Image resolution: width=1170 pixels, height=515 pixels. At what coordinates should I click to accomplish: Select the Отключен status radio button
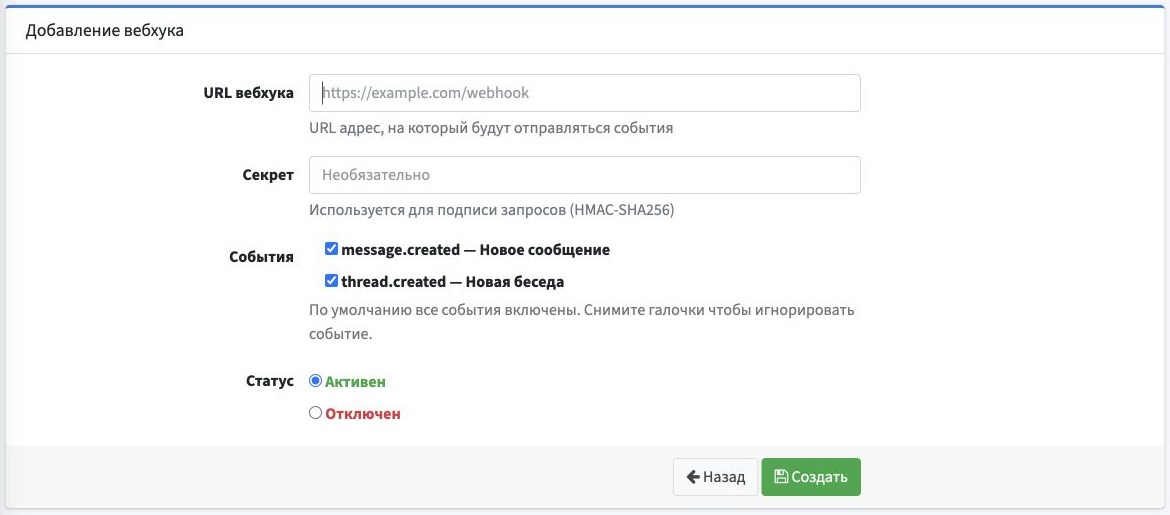(315, 413)
